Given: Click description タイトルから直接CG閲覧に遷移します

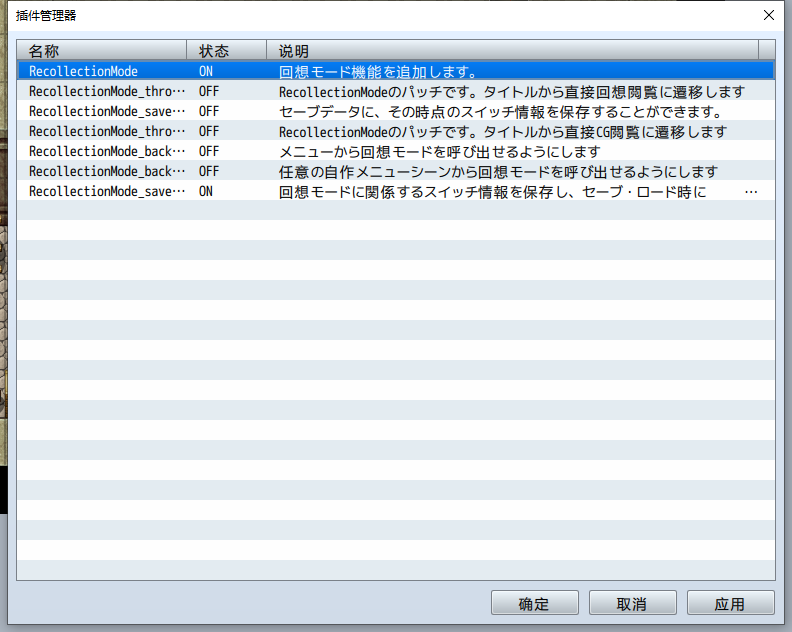Looking at the screenshot, I should (503, 132).
